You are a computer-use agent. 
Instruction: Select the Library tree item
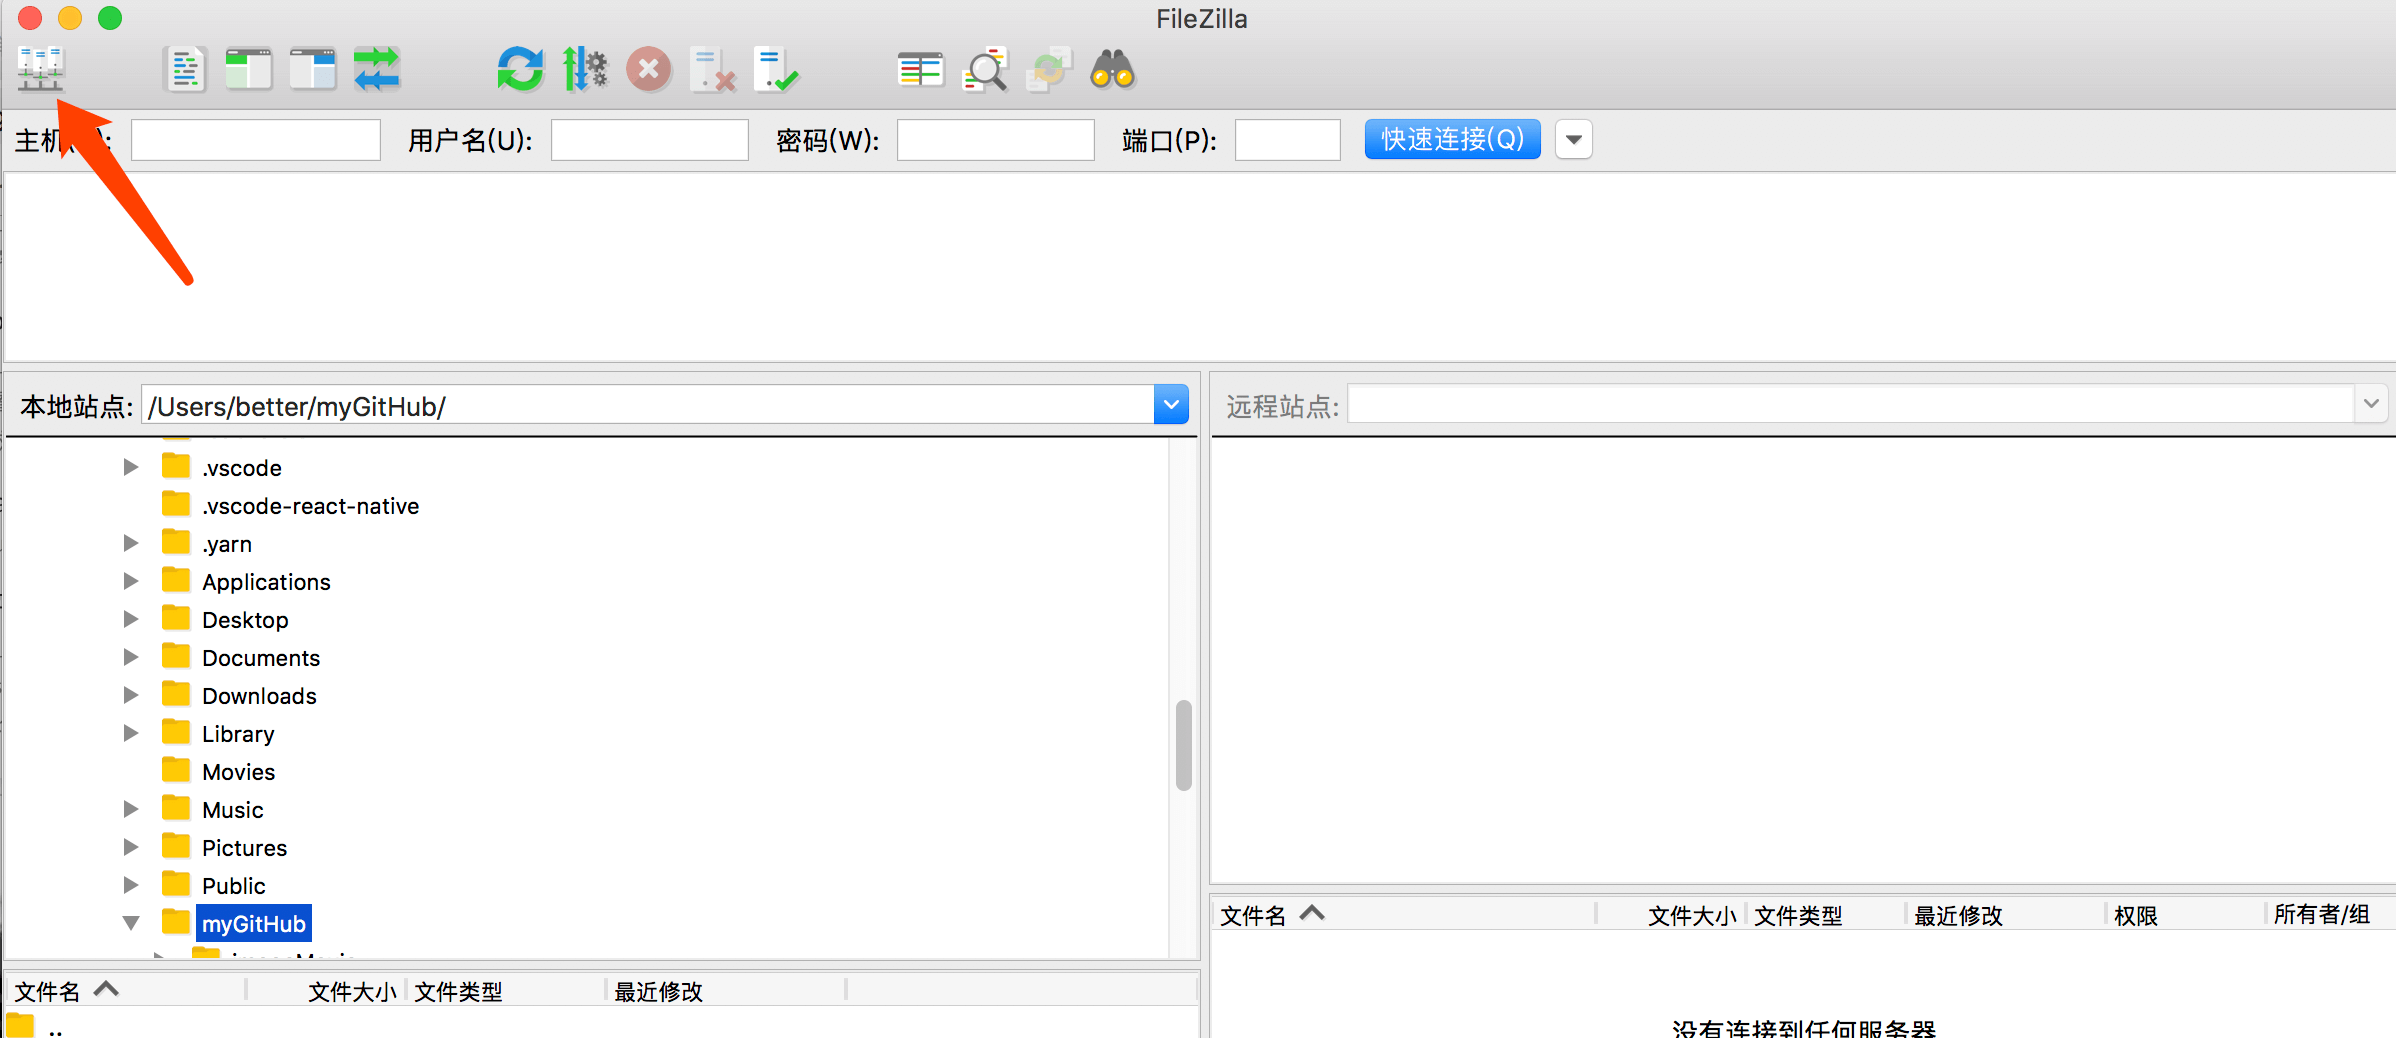point(238,734)
